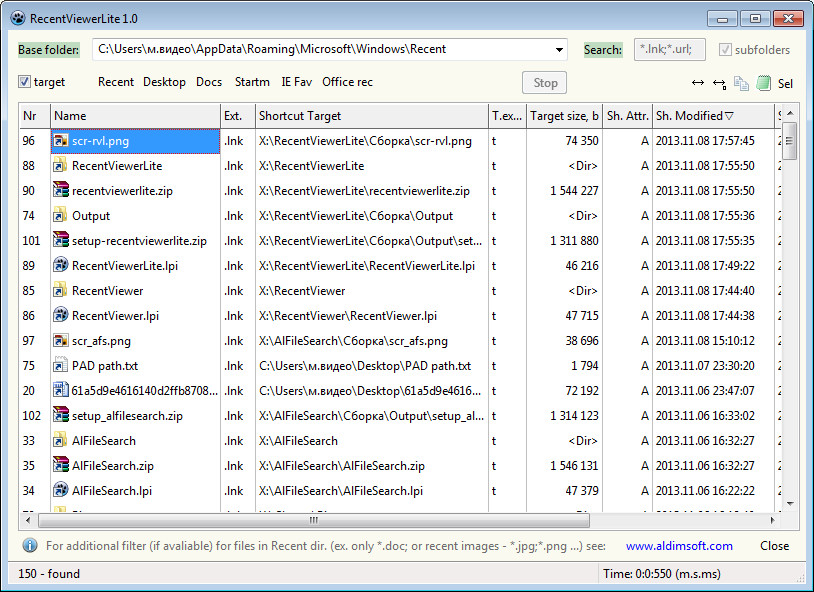Click the app paw icon in title bar

point(18,19)
